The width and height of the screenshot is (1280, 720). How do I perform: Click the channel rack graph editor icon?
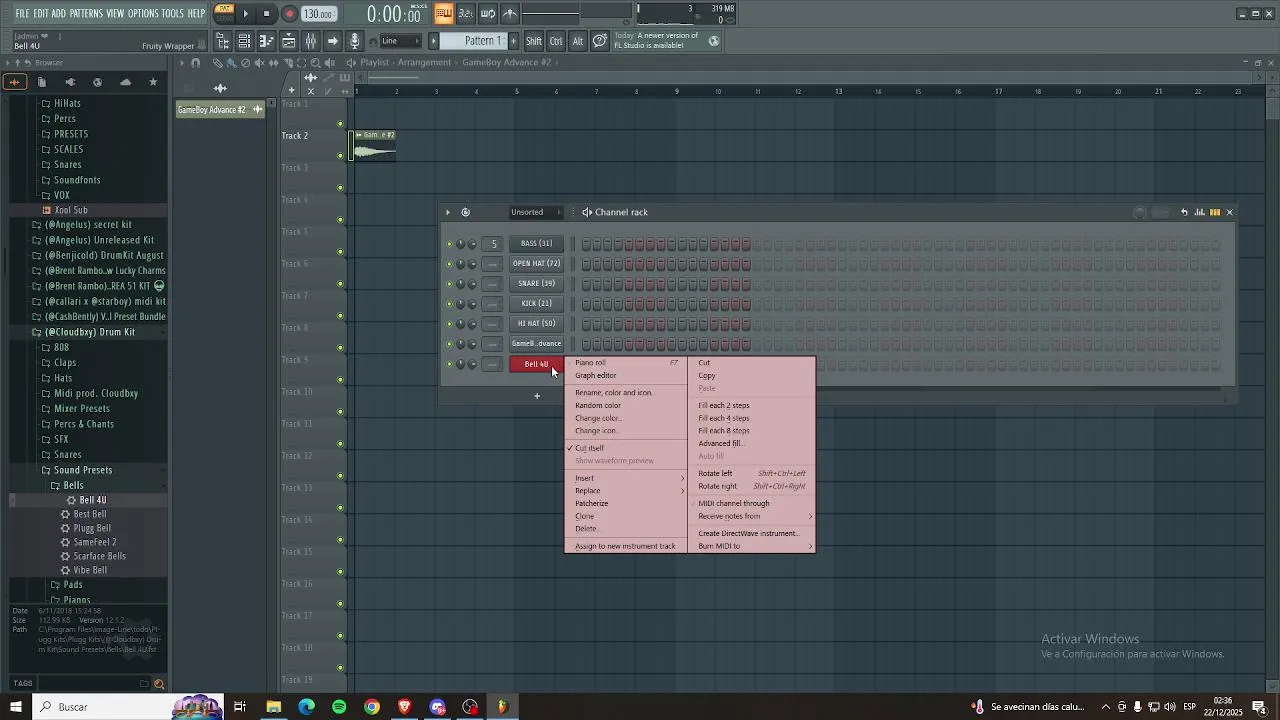click(1199, 212)
